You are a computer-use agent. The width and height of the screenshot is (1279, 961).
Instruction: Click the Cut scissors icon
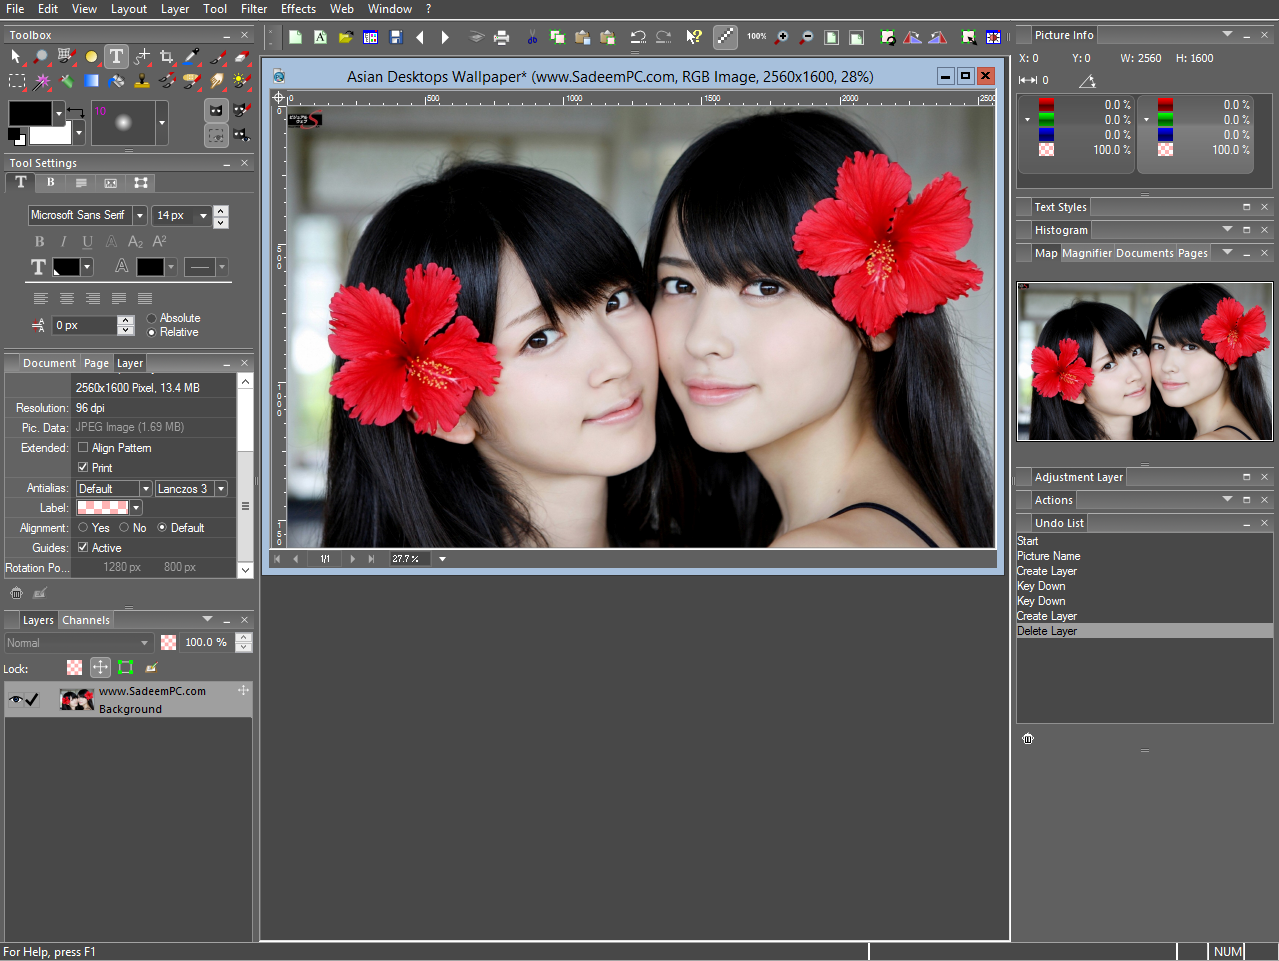pos(532,37)
